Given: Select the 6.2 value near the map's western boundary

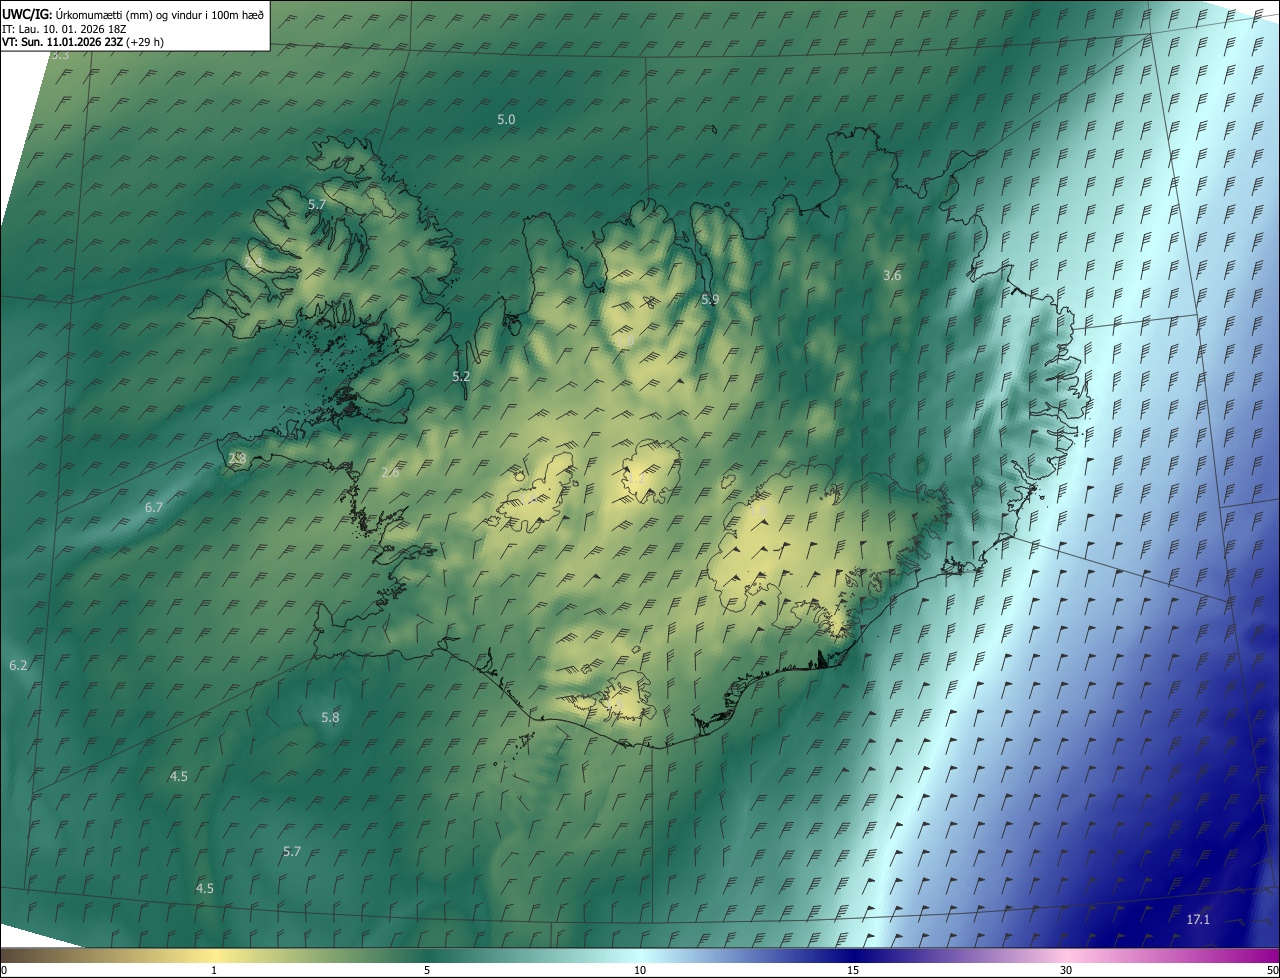Looking at the screenshot, I should click(x=18, y=665).
